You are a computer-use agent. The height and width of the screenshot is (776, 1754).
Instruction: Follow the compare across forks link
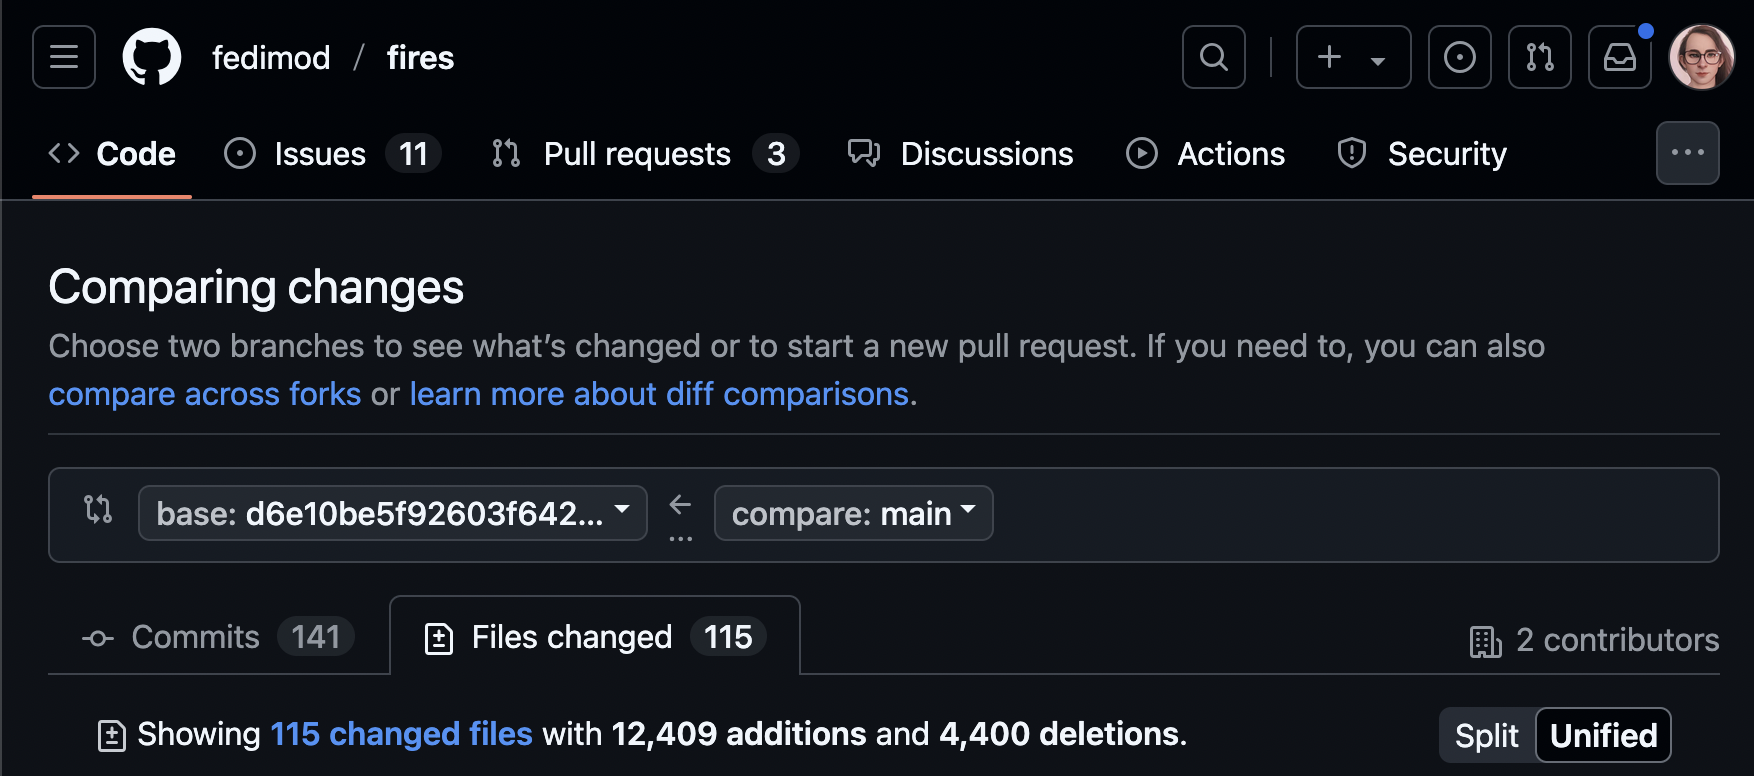[205, 394]
